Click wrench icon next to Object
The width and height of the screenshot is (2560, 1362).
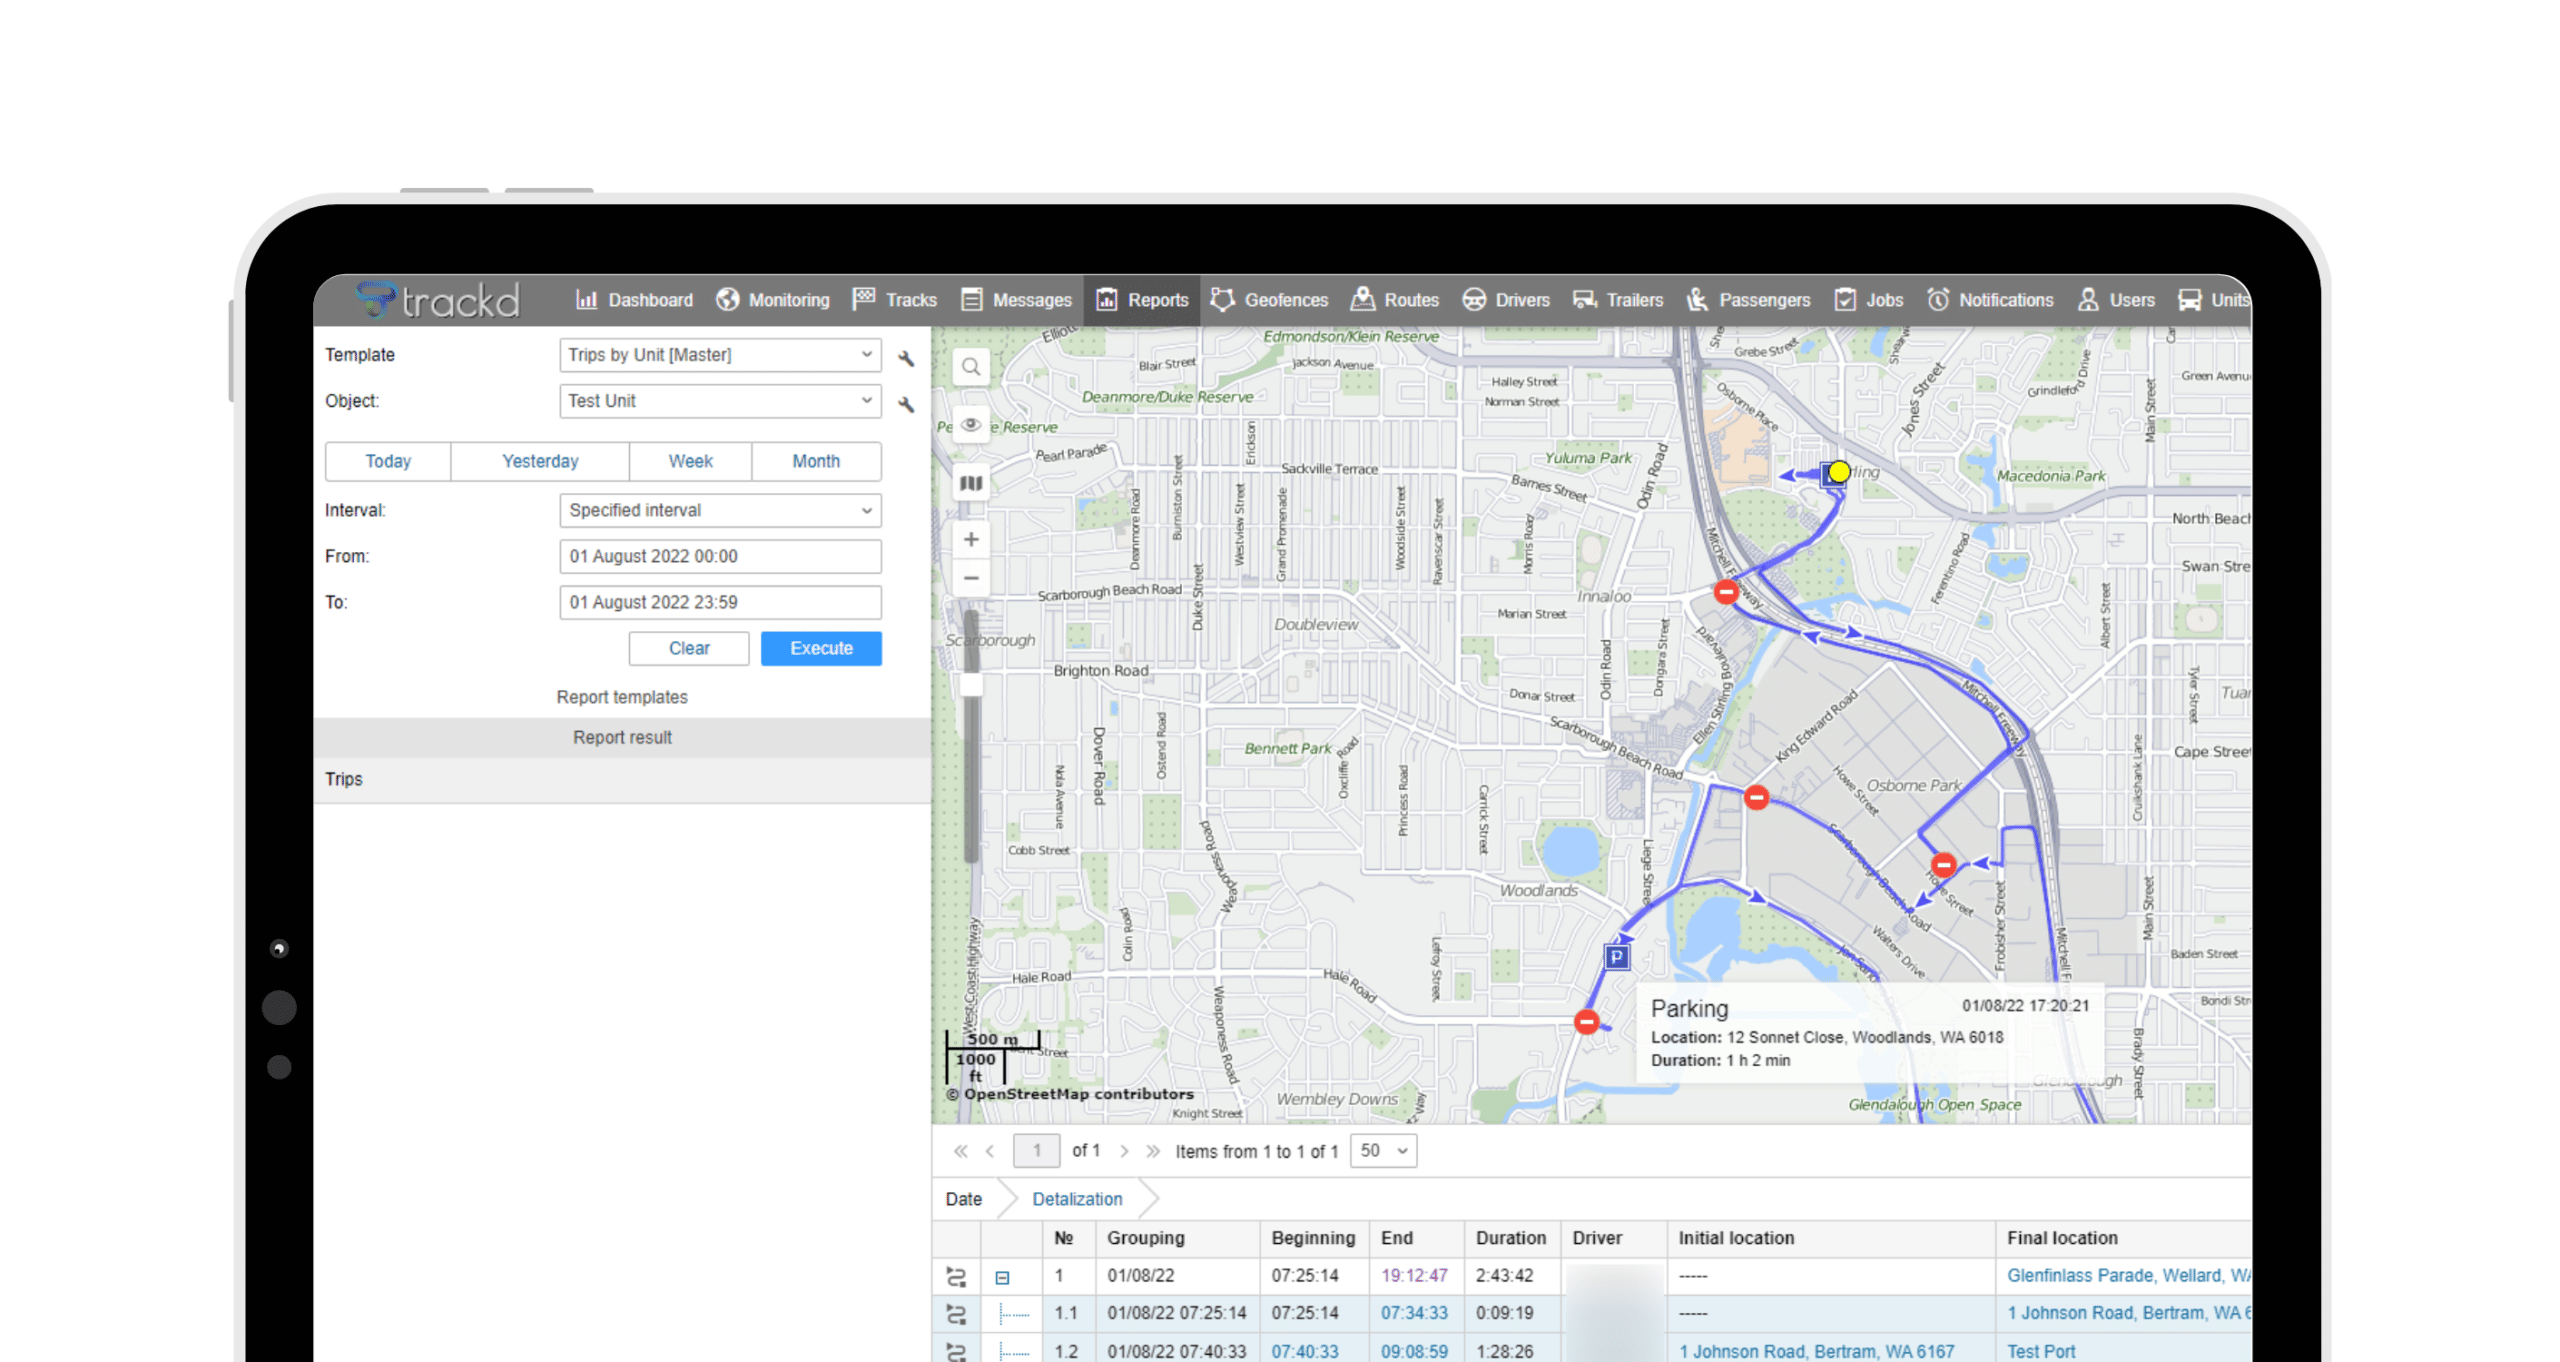tap(906, 404)
